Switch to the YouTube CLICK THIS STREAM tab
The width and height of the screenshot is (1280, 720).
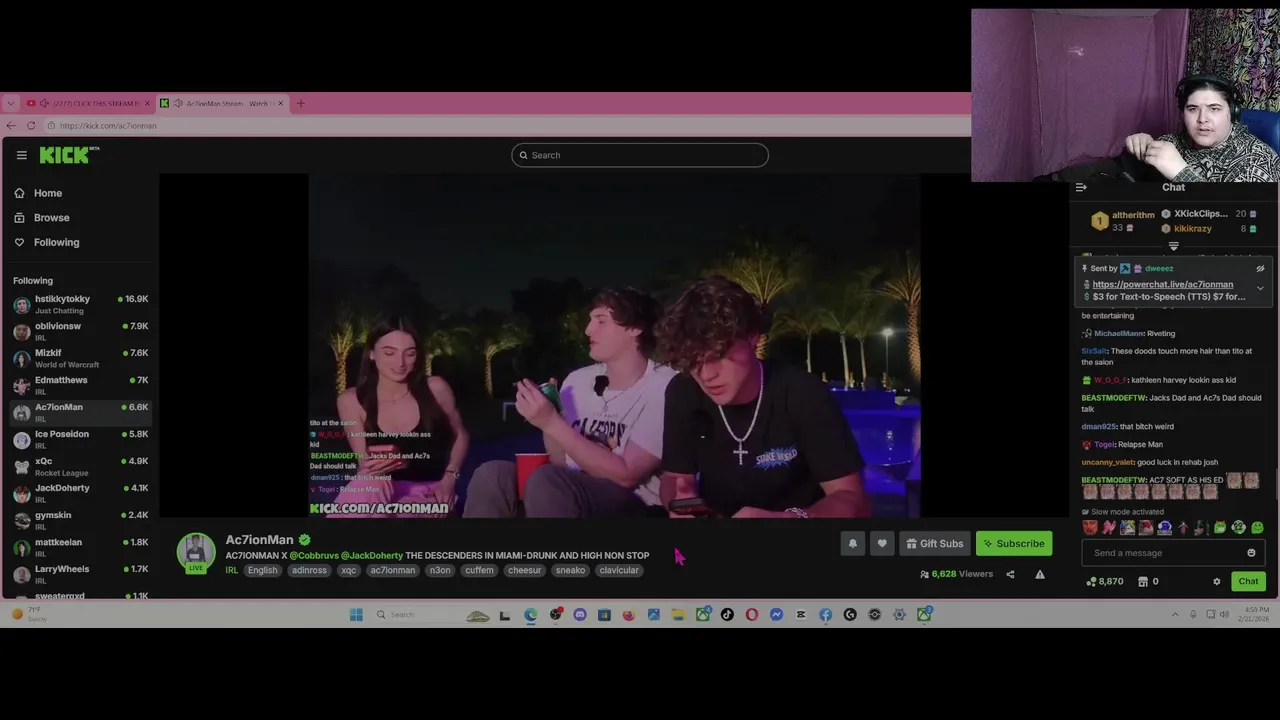tap(88, 103)
